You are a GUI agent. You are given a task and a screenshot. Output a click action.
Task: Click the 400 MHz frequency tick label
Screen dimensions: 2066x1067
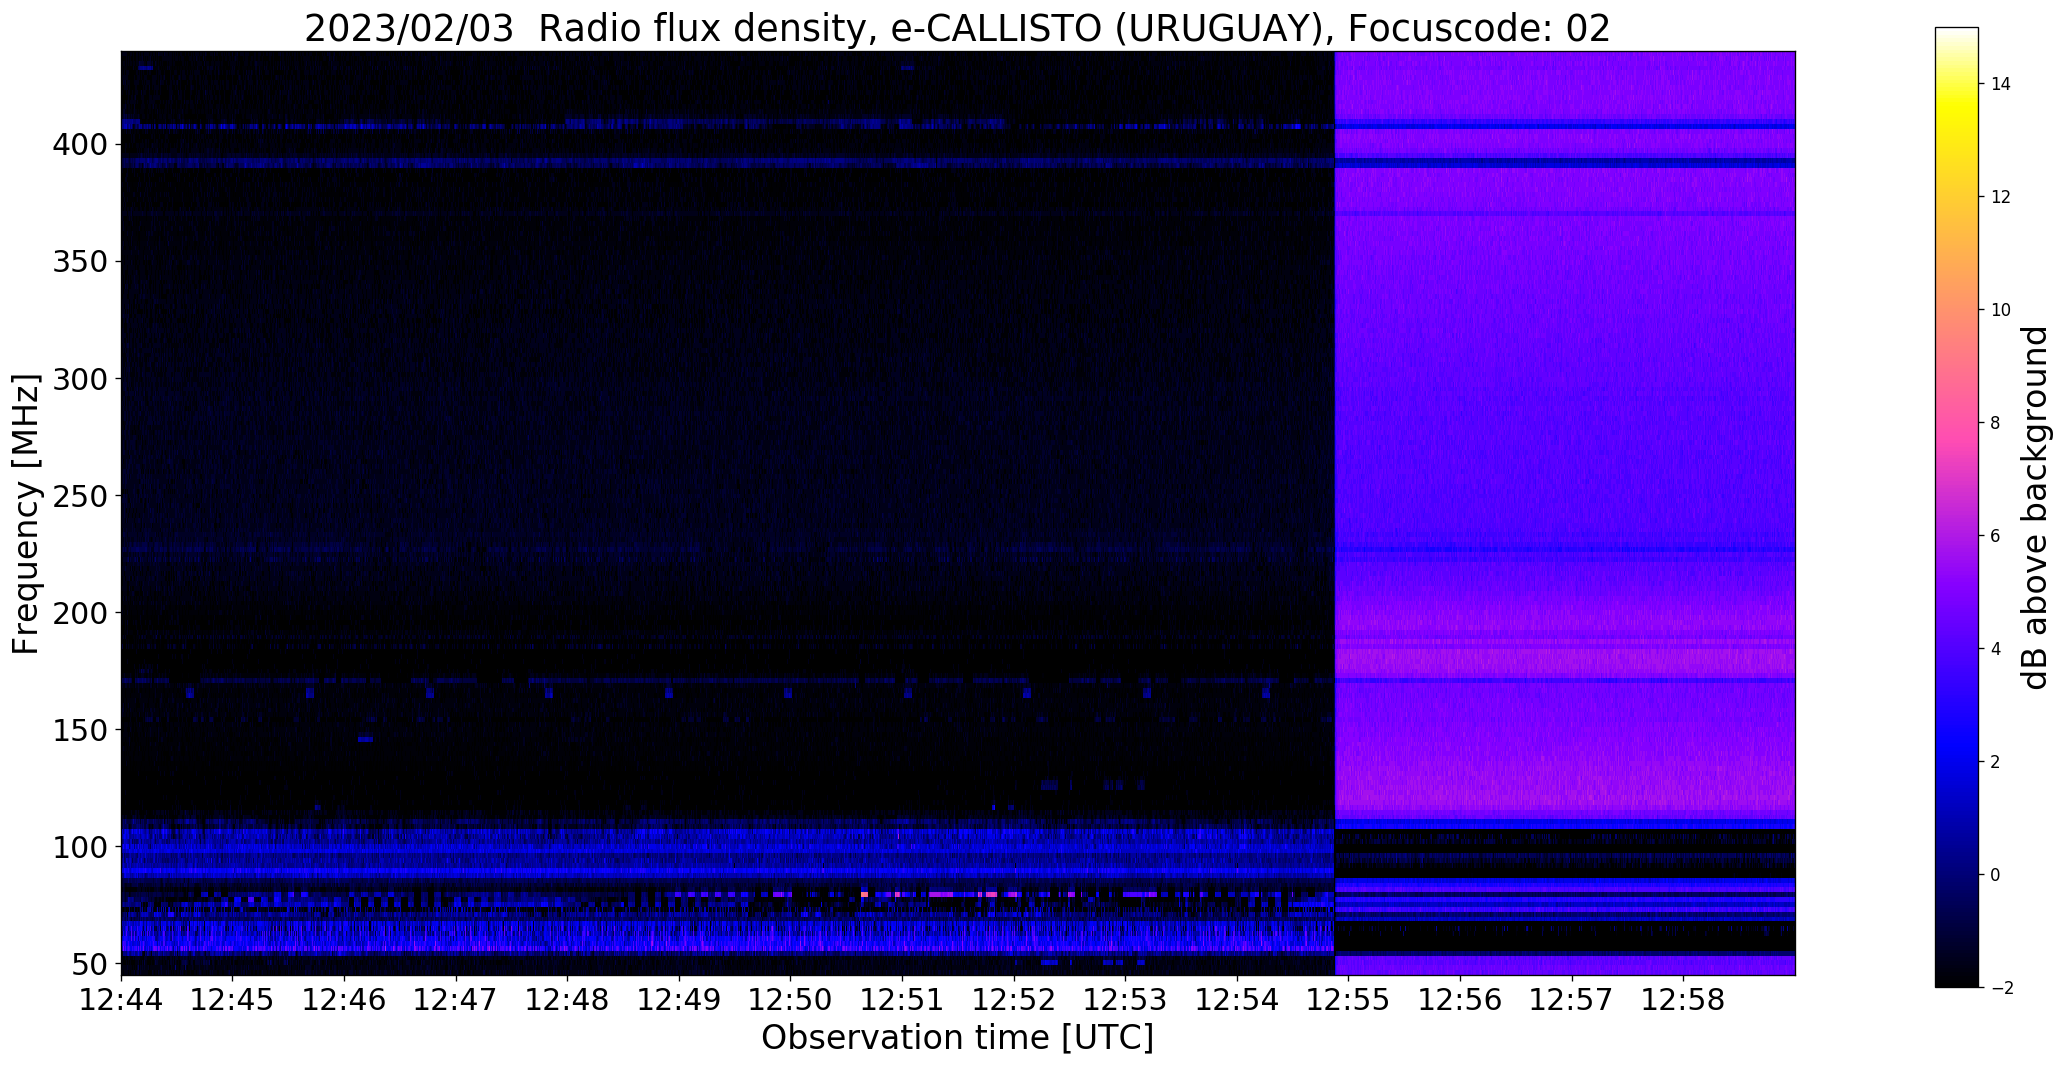tap(80, 145)
